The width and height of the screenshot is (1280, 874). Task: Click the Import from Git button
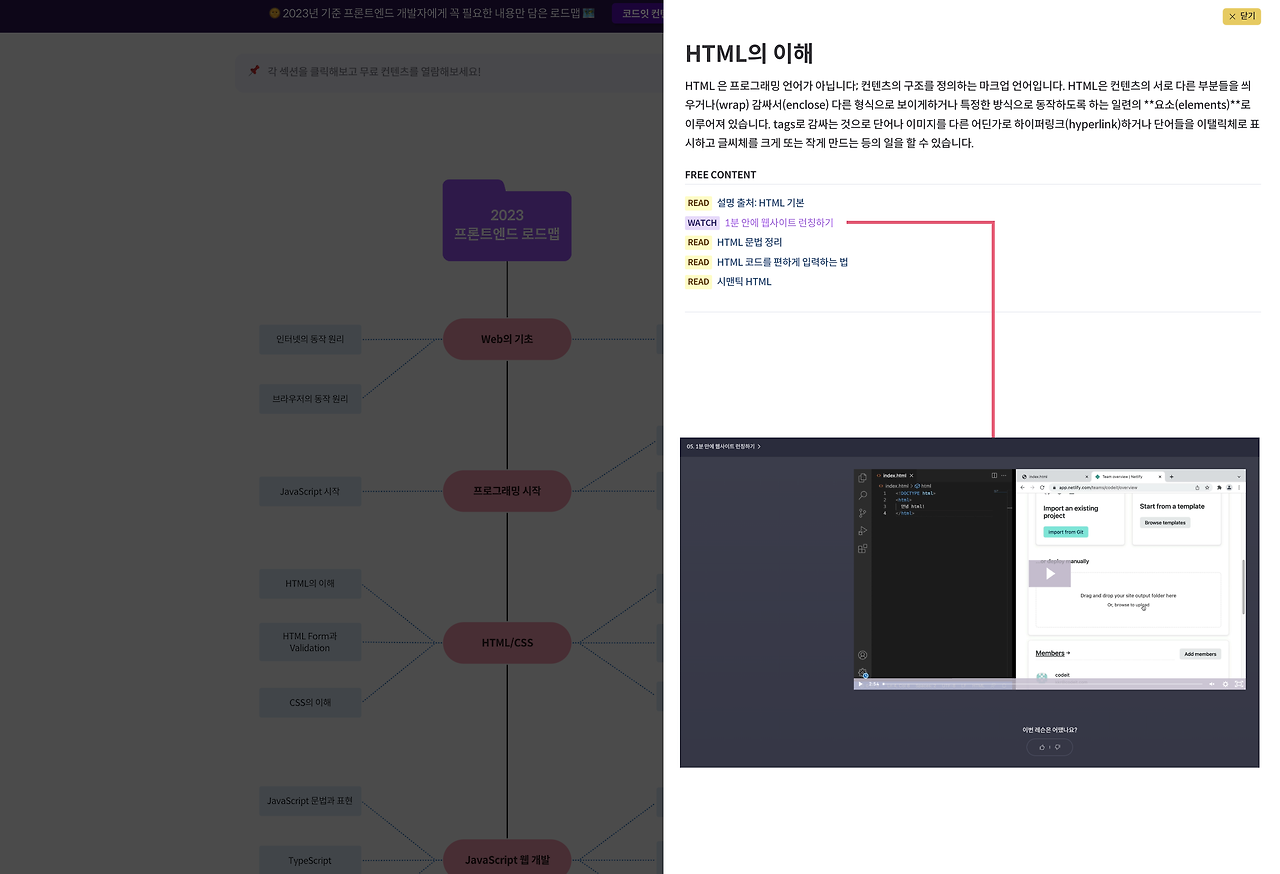(x=1066, y=532)
